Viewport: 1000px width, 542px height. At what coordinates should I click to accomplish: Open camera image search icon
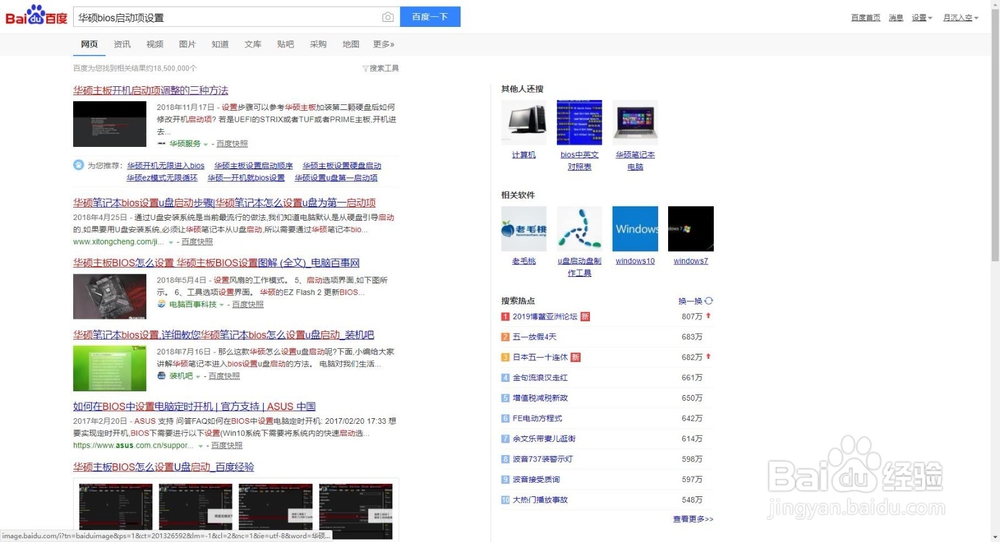(x=388, y=17)
